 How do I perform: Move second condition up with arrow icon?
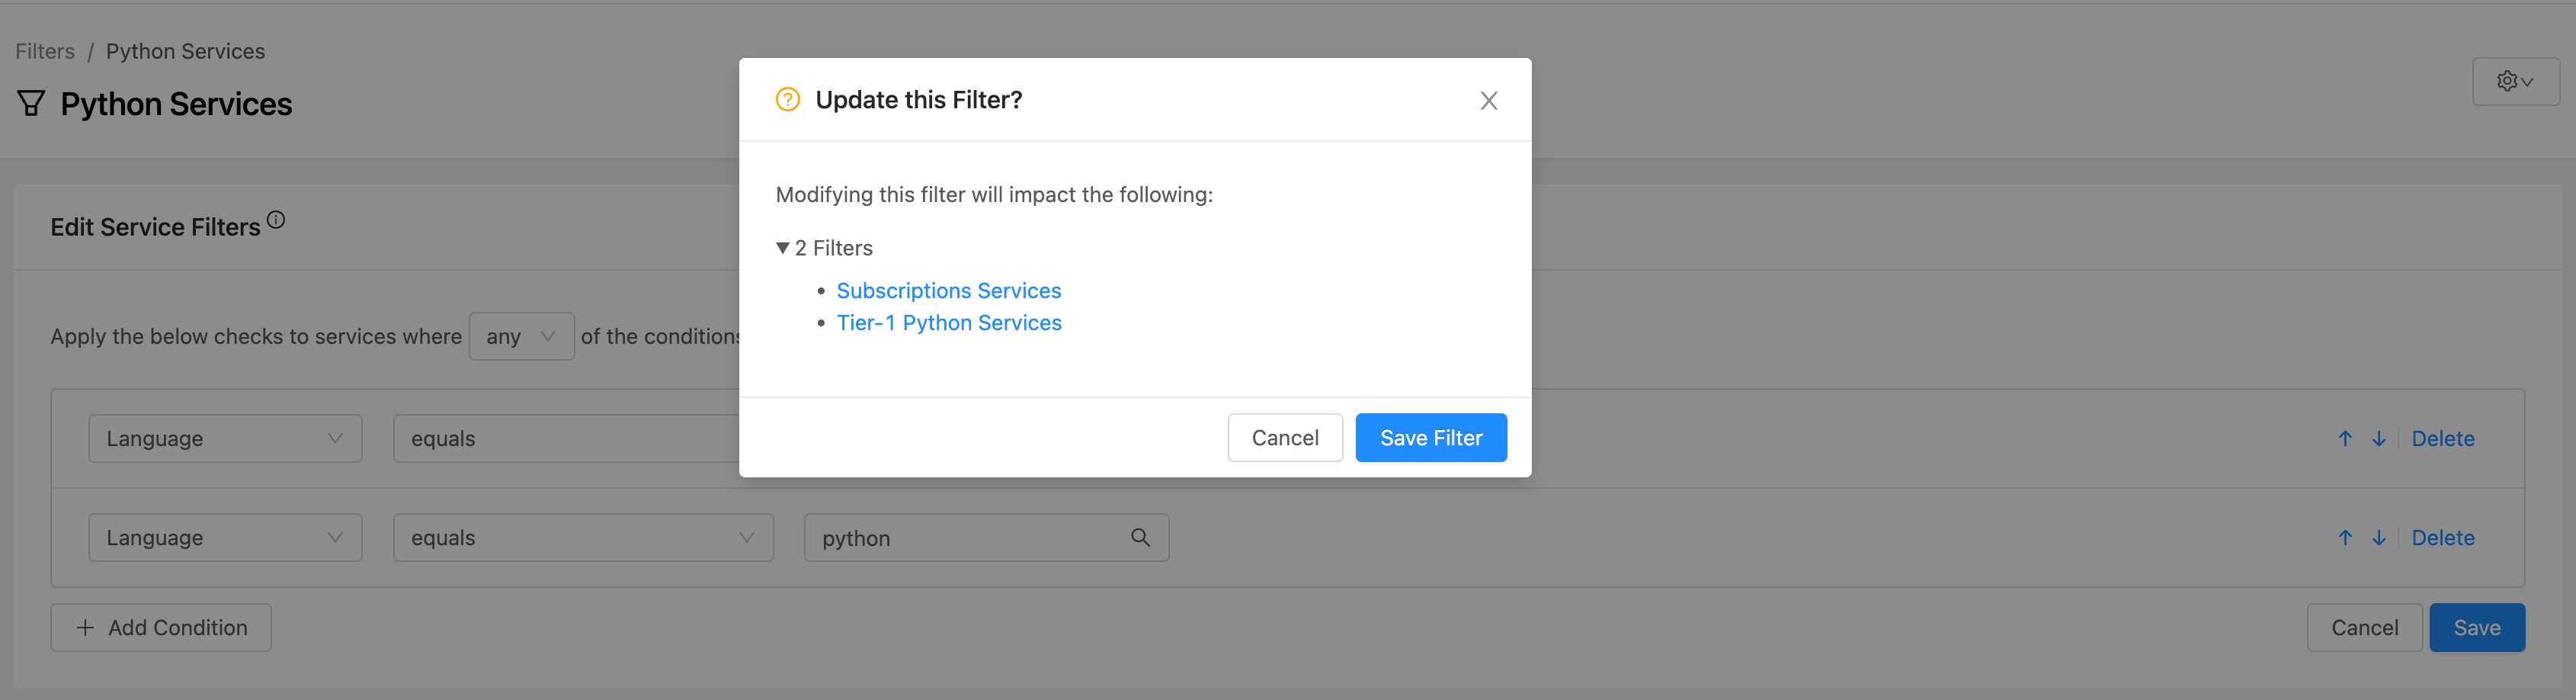click(2345, 538)
